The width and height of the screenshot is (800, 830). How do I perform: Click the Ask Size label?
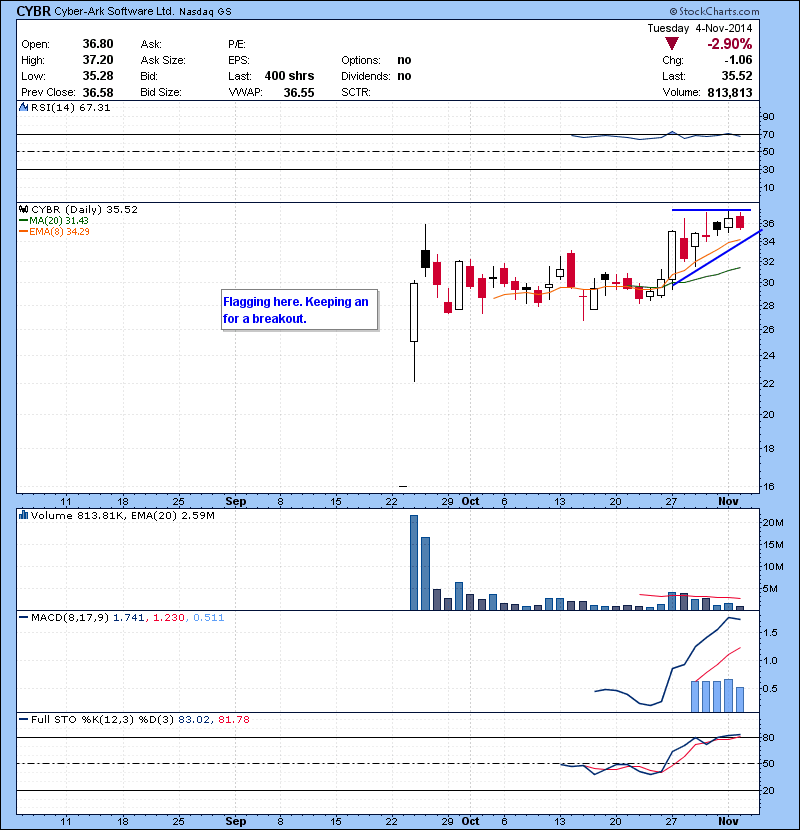[163, 60]
